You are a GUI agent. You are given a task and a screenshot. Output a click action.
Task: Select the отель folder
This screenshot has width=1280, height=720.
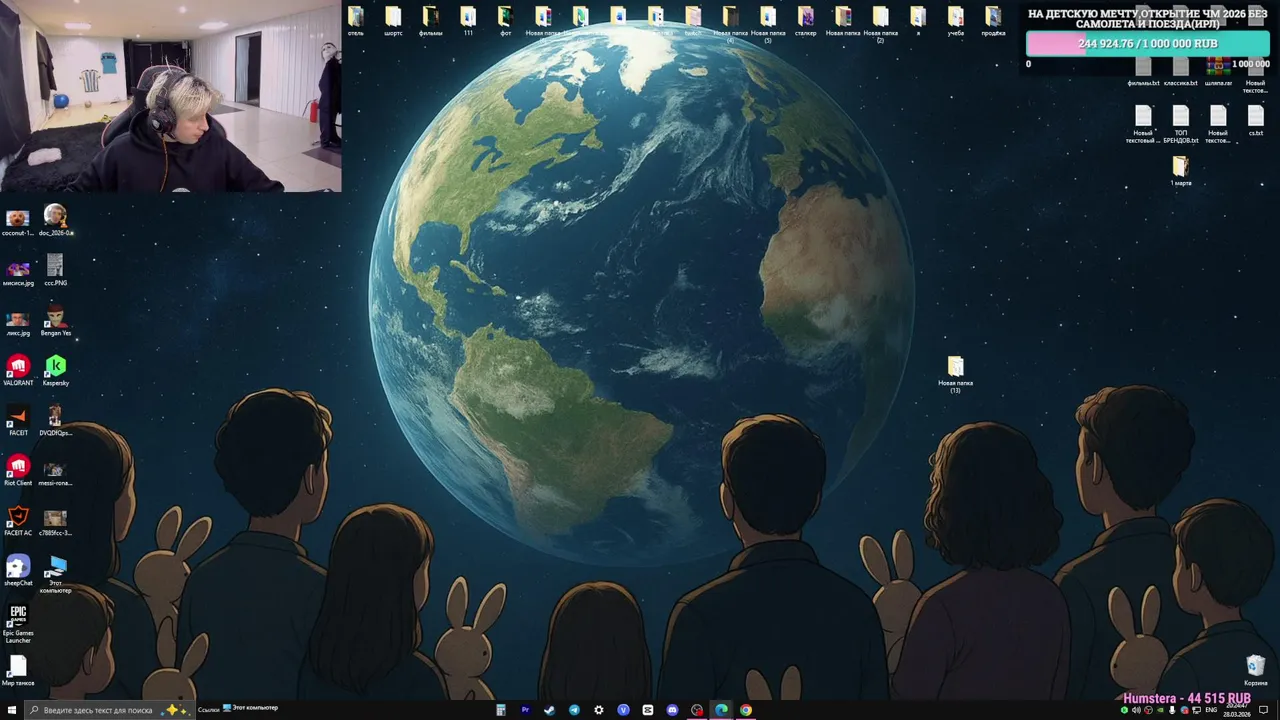356,21
